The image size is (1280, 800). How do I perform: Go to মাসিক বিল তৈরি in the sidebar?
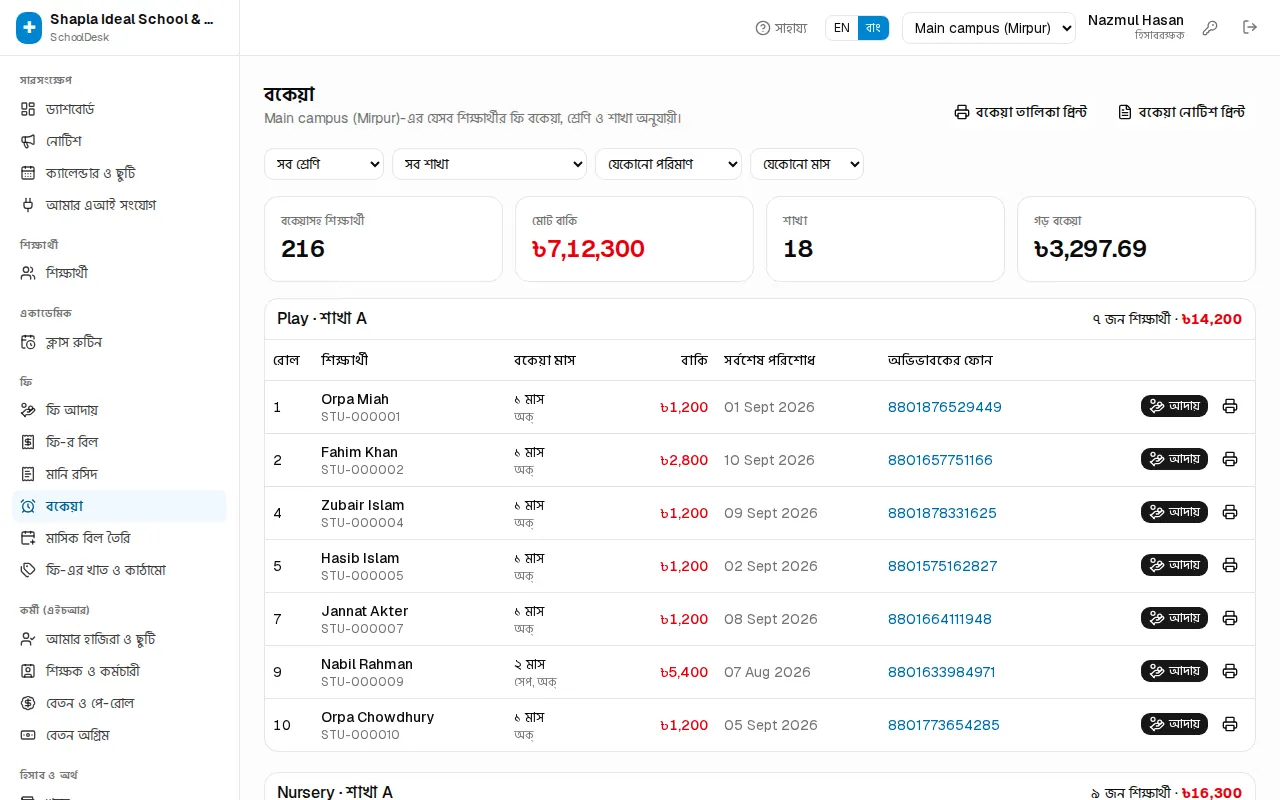pos(119,538)
